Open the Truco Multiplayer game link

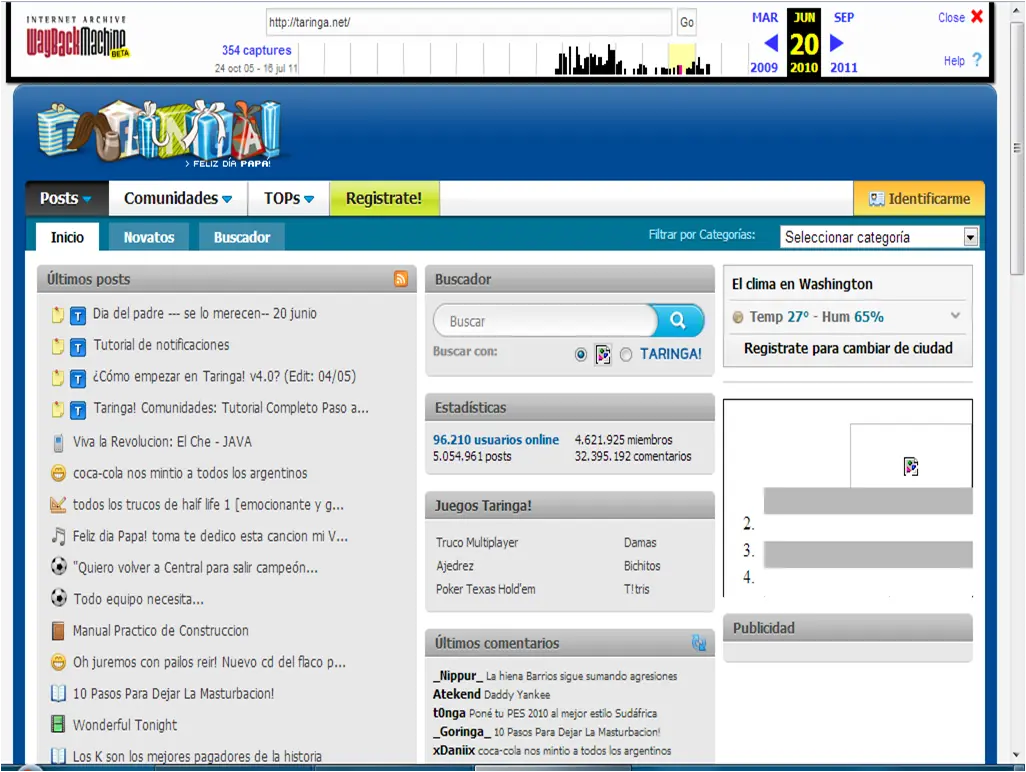(477, 542)
